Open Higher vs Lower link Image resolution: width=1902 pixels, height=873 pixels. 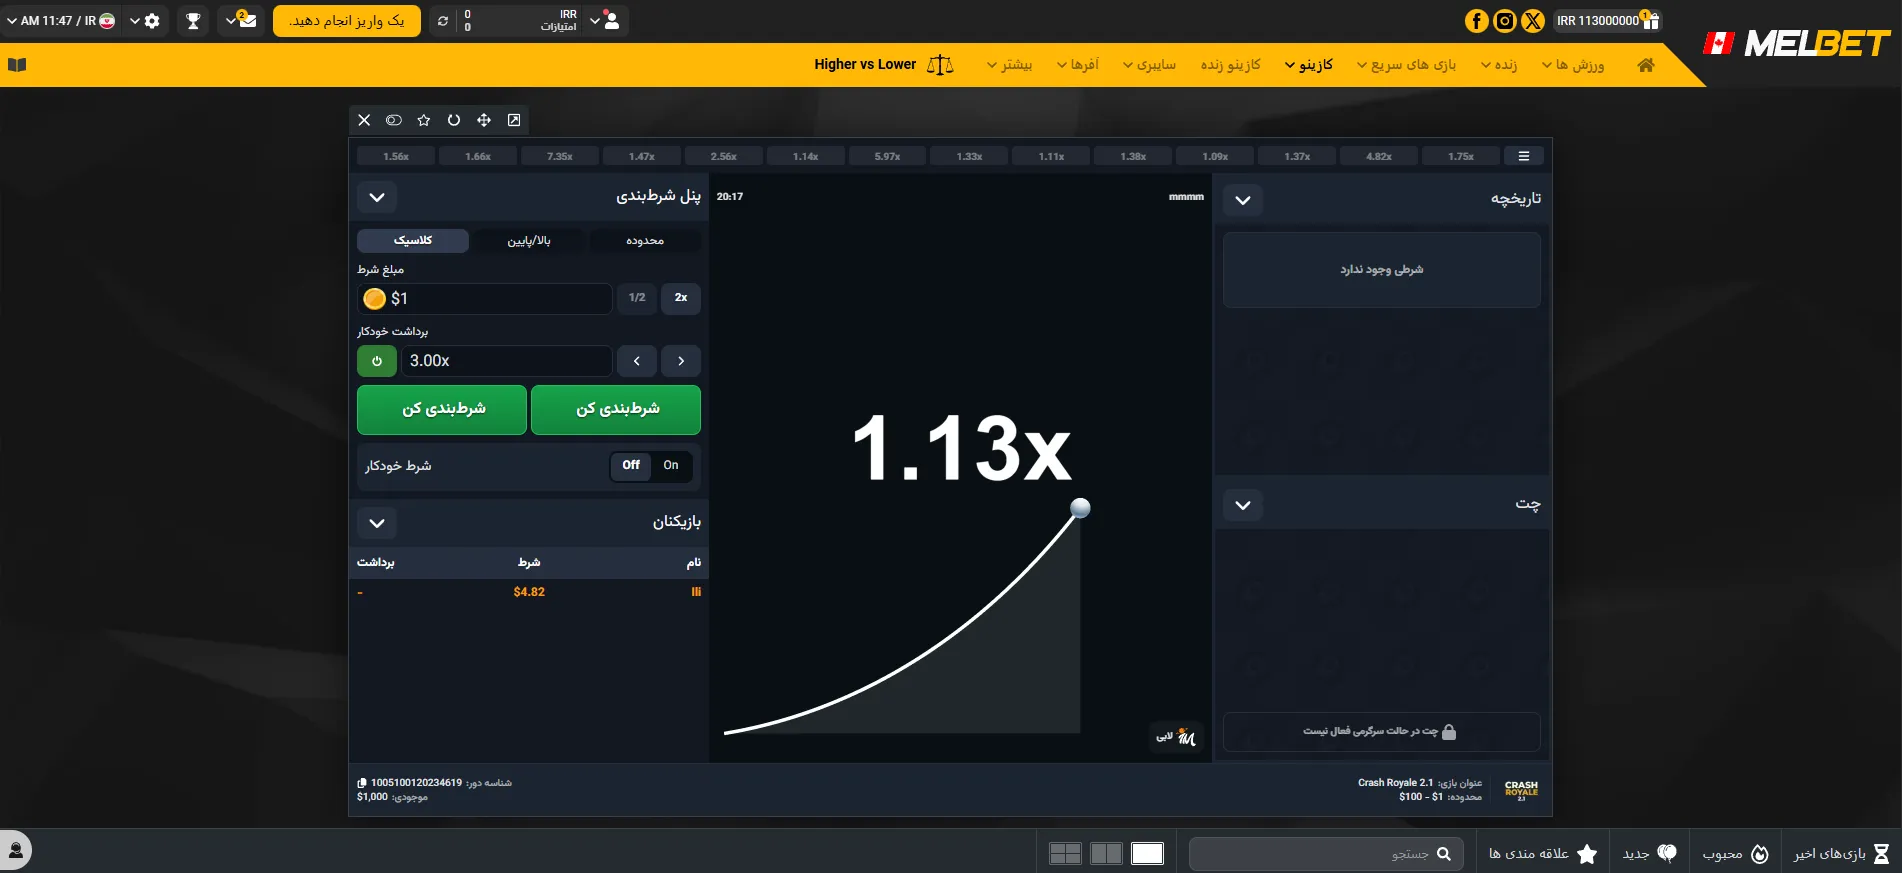click(x=884, y=65)
